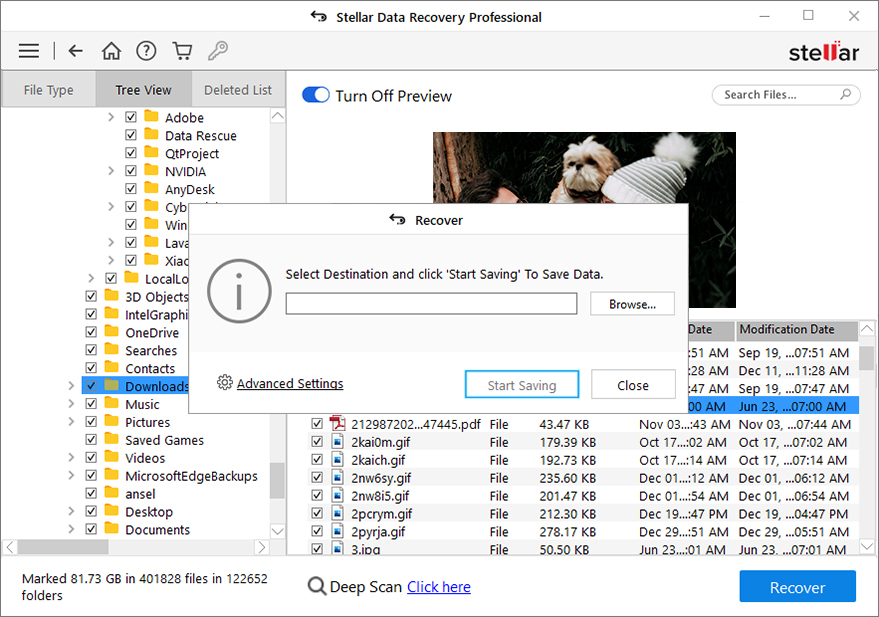
Task: Click the destination path input field
Action: point(431,304)
